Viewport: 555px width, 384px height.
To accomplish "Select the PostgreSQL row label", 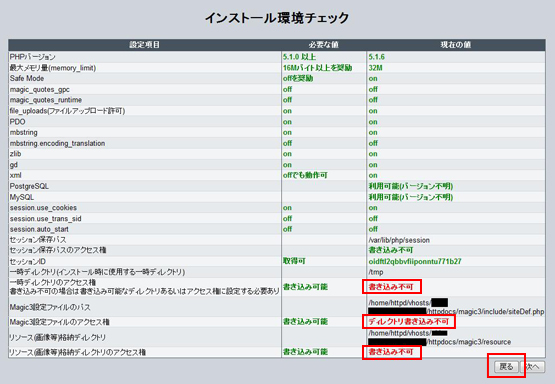I will [x=29, y=186].
